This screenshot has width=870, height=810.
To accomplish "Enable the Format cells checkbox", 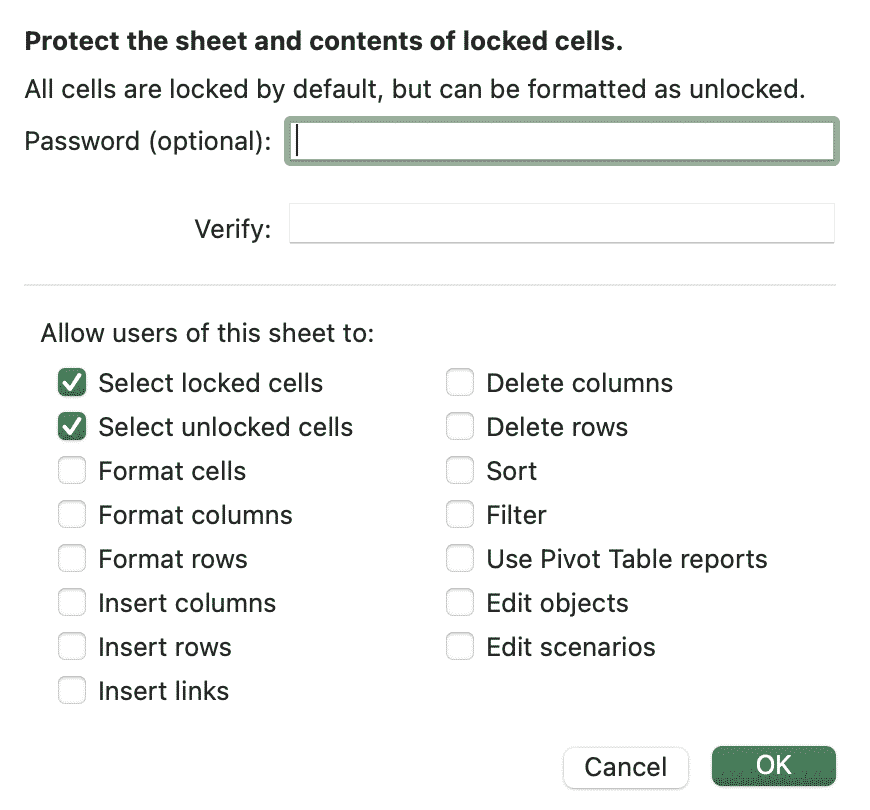I will pyautogui.click(x=72, y=471).
